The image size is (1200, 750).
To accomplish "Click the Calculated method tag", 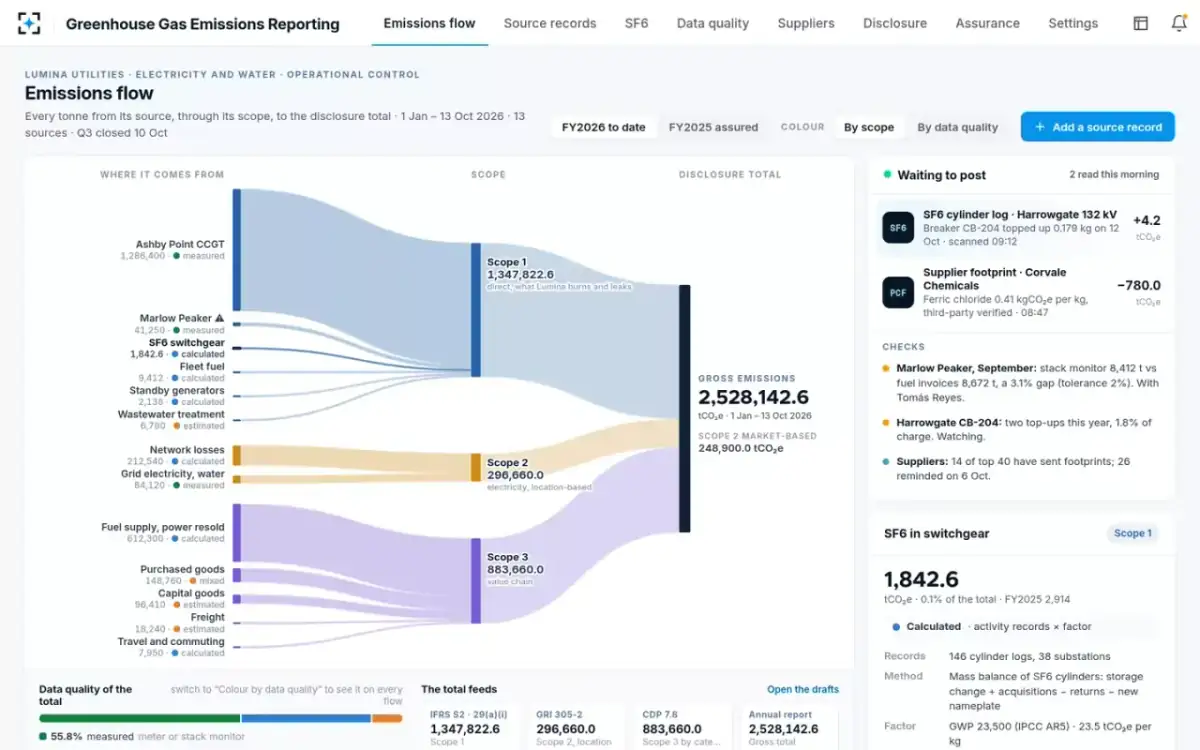I will pyautogui.click(x=933, y=627).
